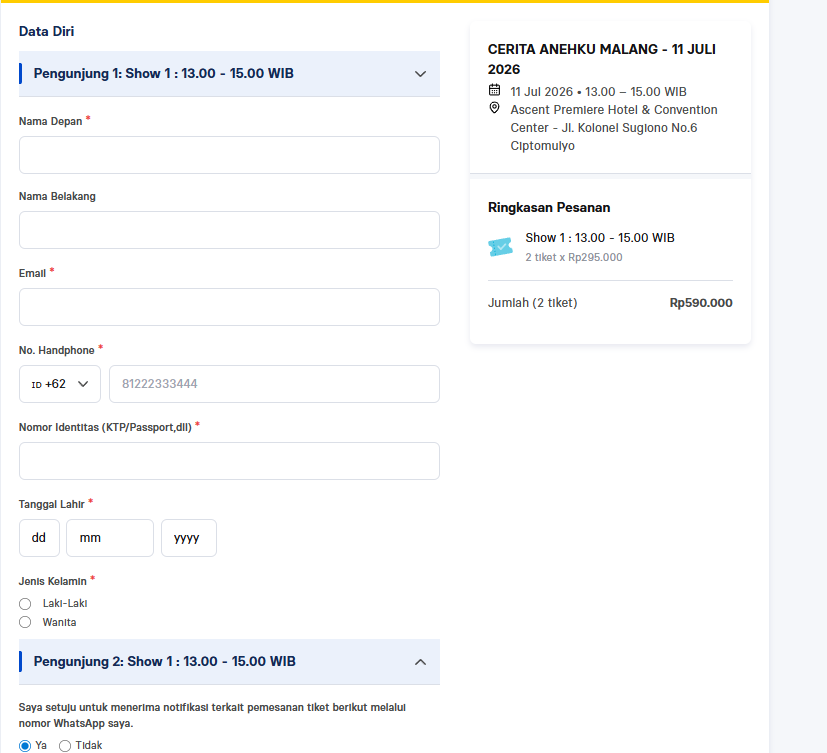Screen dimensions: 827x753
Task: Click the venue address Ascent Premiere Hotel
Action: click(x=614, y=128)
